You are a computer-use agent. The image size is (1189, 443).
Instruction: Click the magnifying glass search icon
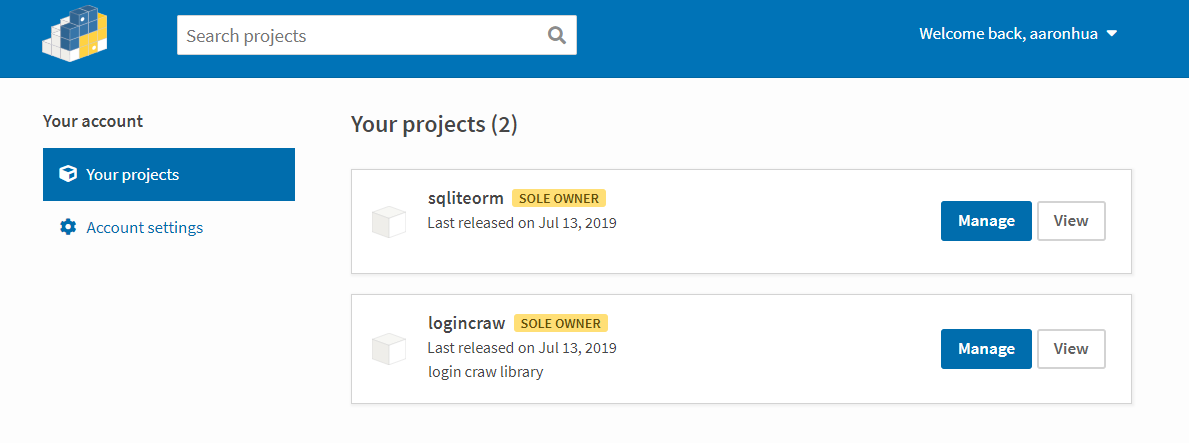[x=557, y=35]
